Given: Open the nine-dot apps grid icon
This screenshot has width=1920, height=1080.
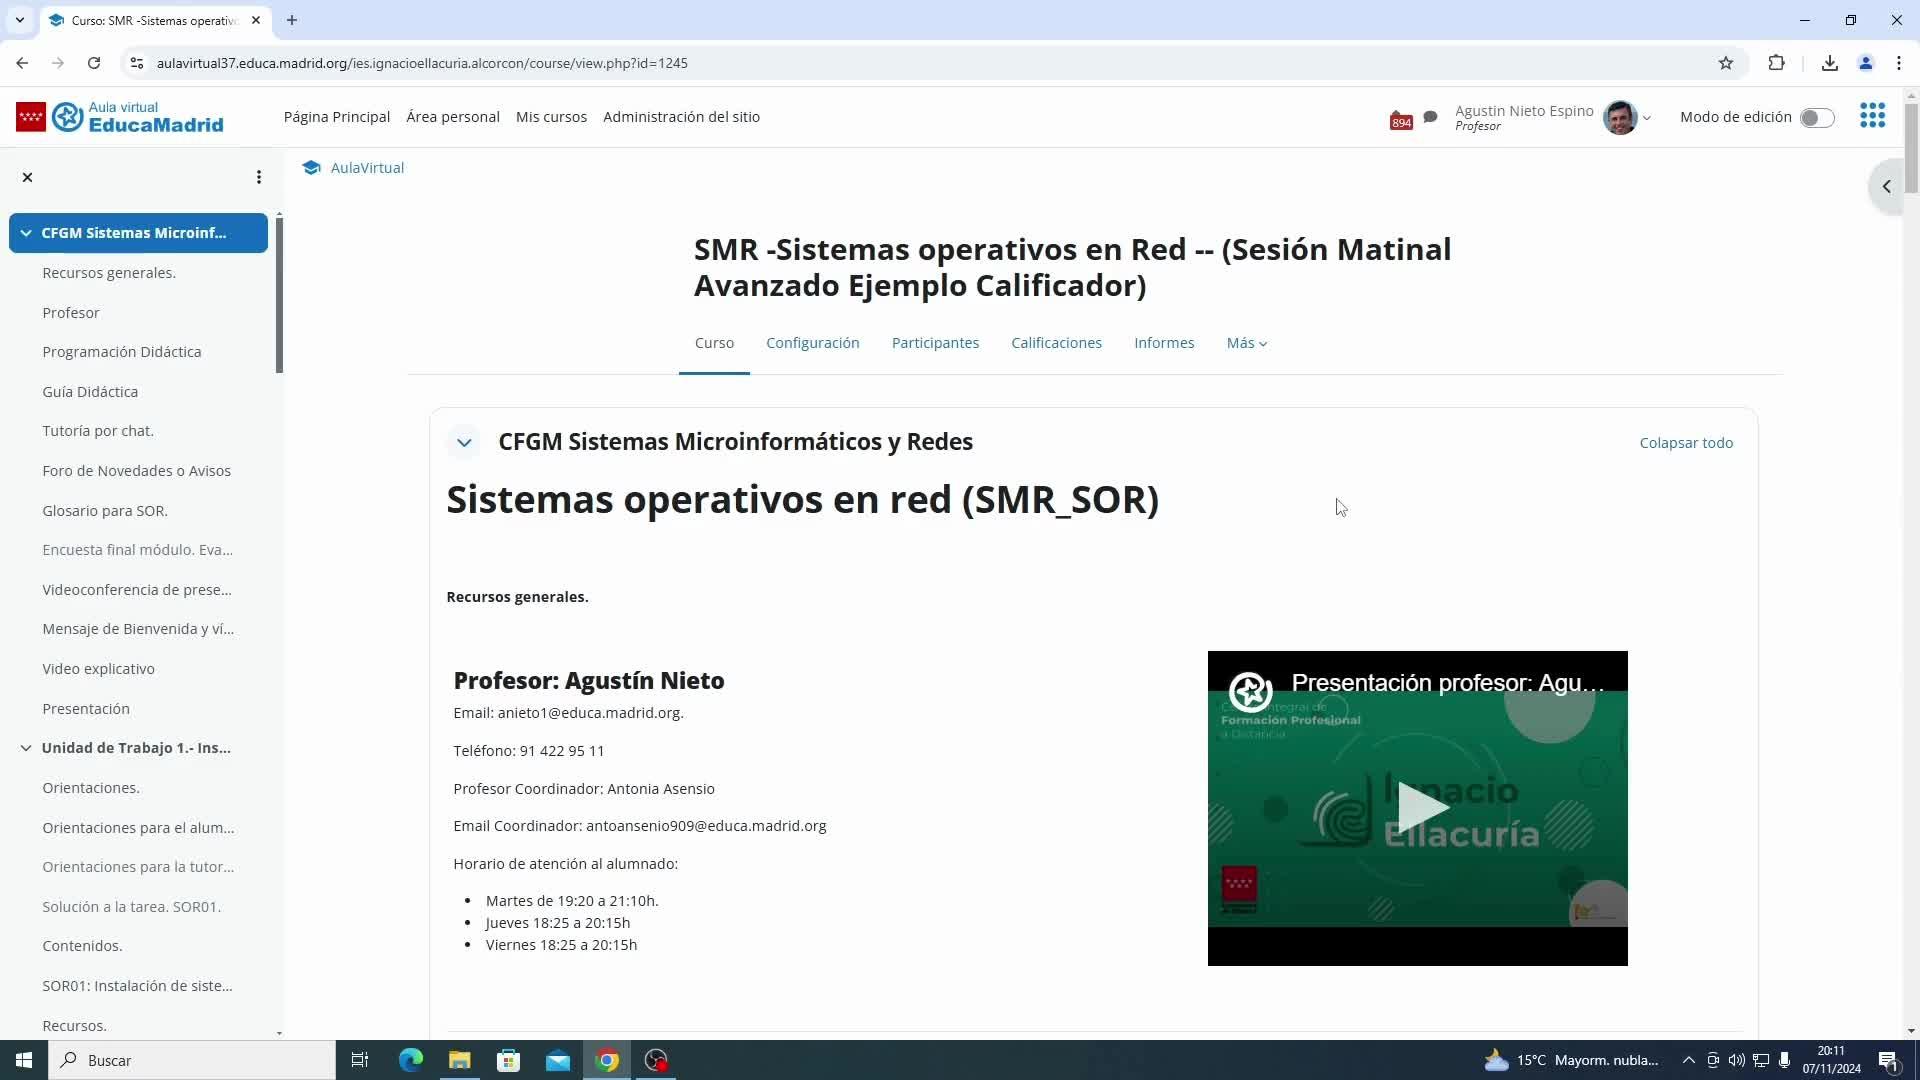Looking at the screenshot, I should pos(1872,116).
